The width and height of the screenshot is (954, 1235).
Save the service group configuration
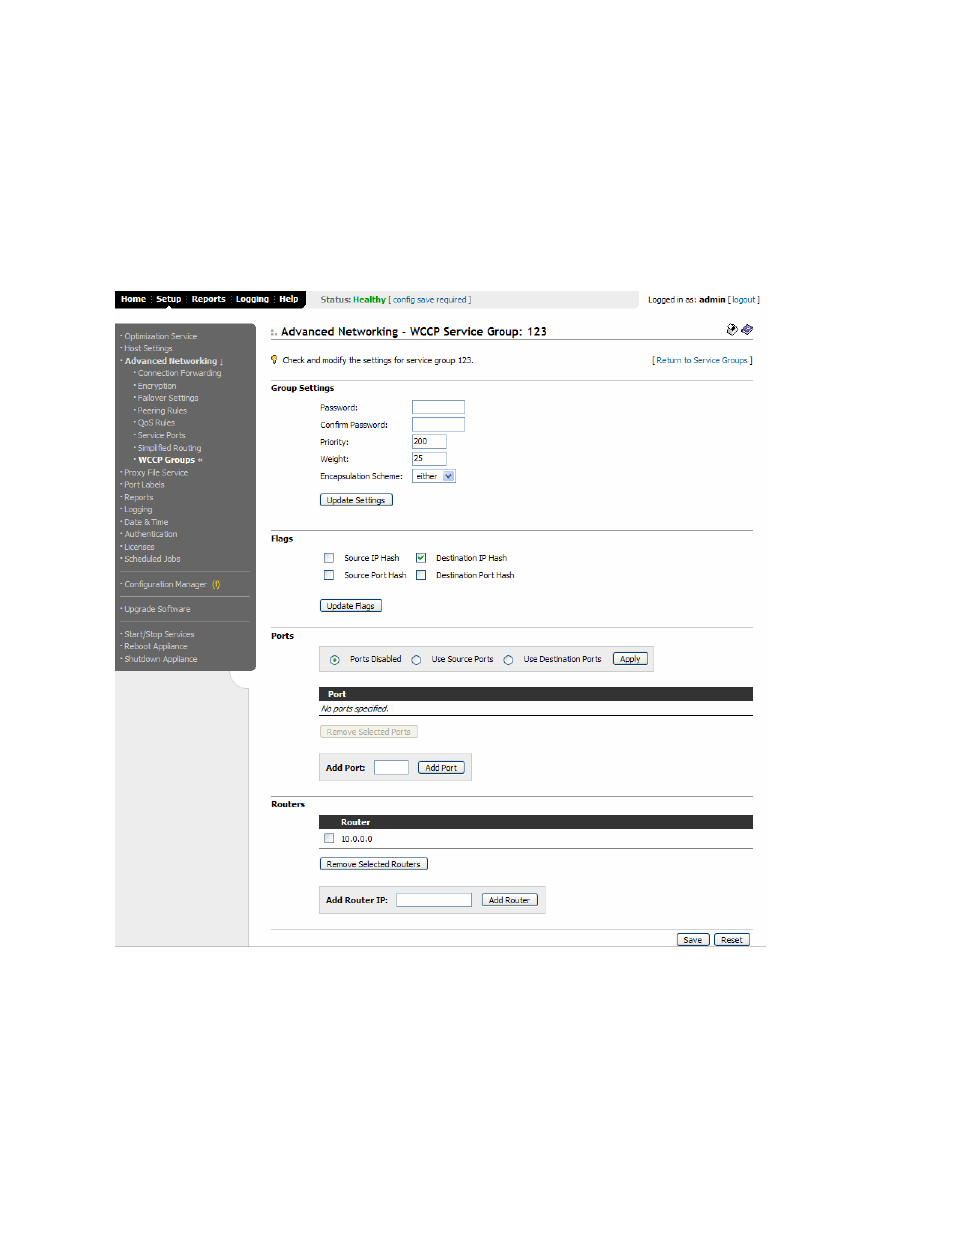click(693, 940)
